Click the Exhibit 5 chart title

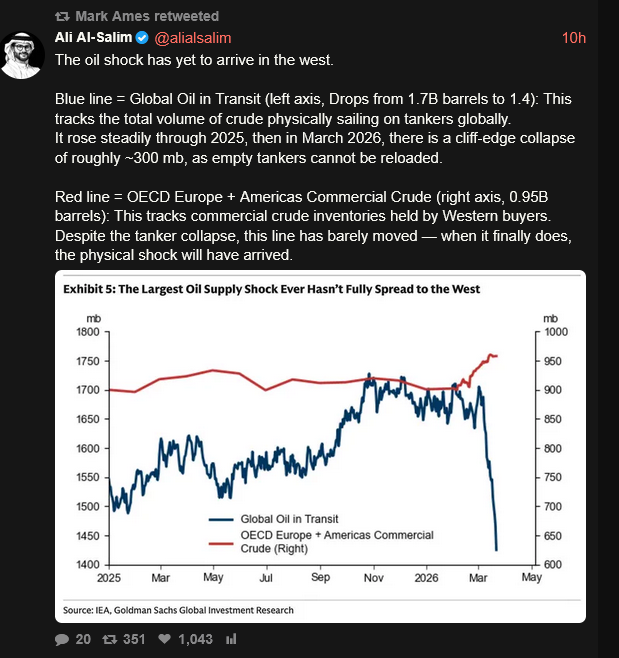click(272, 289)
